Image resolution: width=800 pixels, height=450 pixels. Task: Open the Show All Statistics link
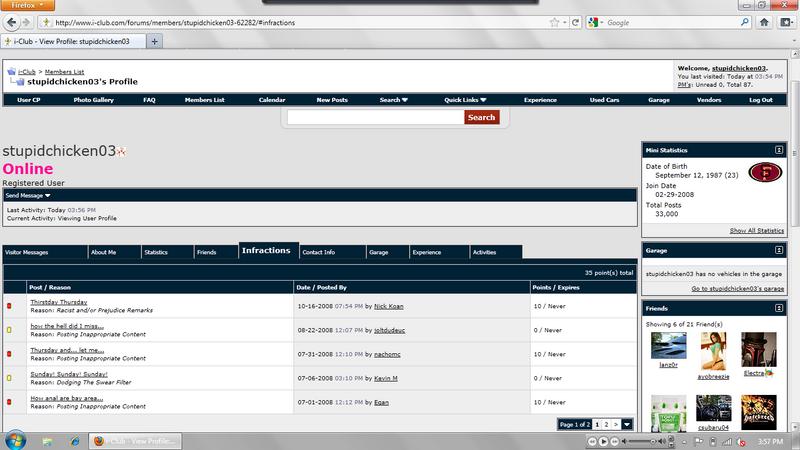pyautogui.click(x=756, y=230)
